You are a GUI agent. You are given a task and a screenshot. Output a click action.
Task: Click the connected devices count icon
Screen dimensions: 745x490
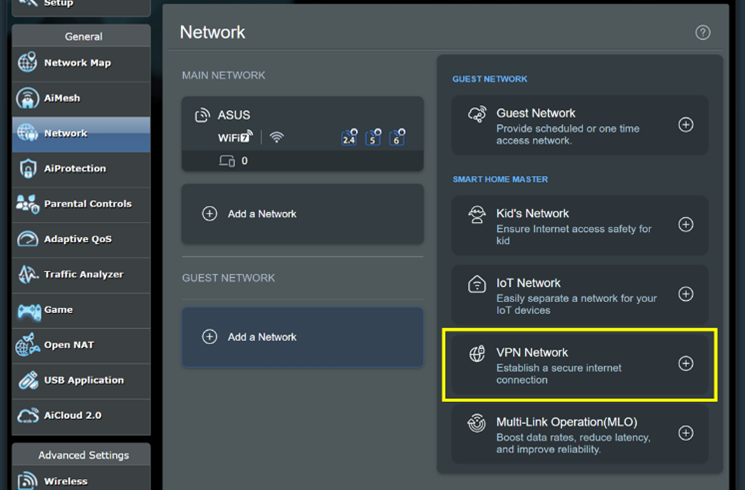pos(227,161)
